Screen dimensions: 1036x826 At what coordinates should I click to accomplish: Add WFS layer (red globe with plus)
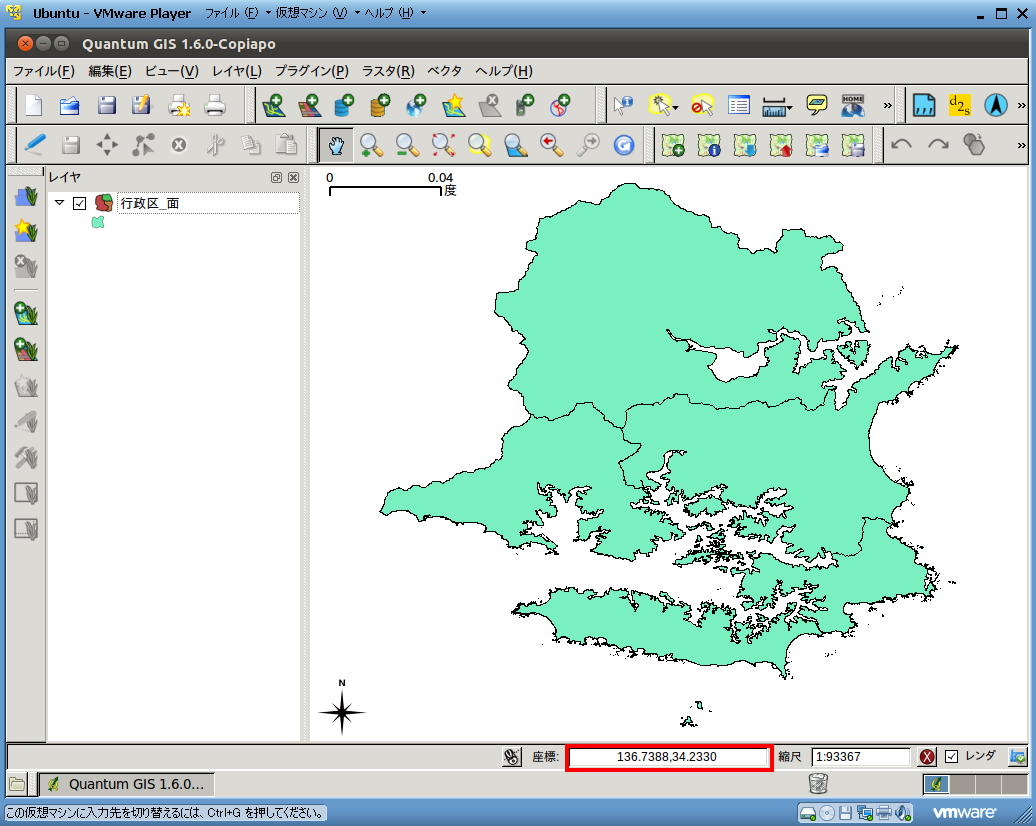[x=560, y=105]
